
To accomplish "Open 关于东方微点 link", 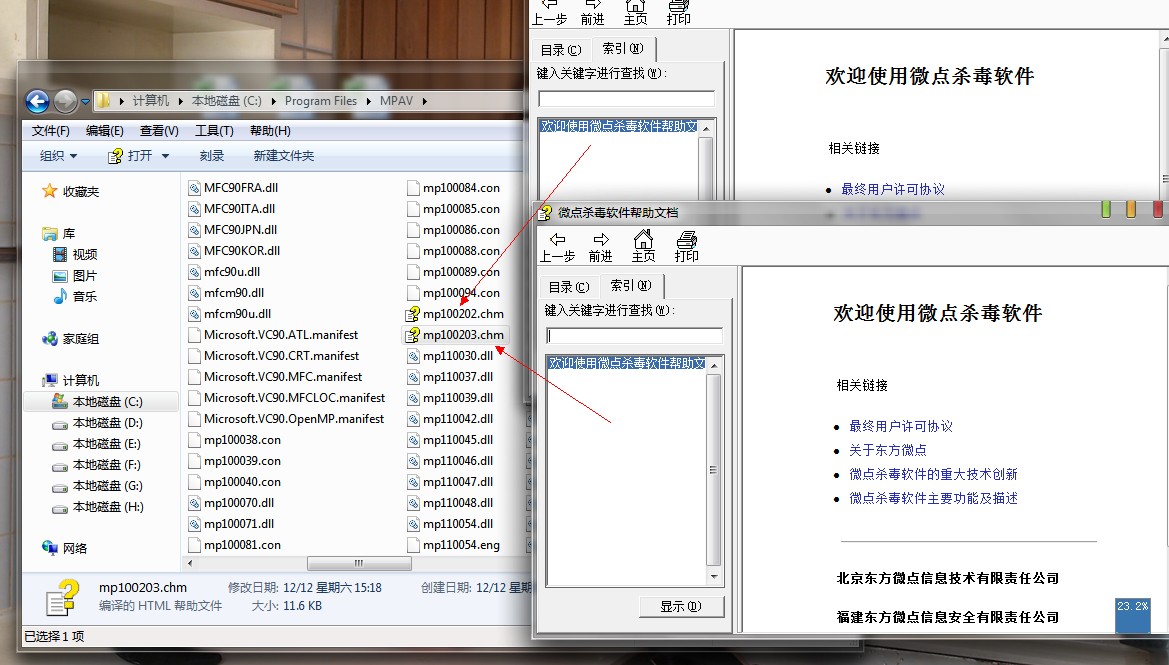I will click(888, 450).
